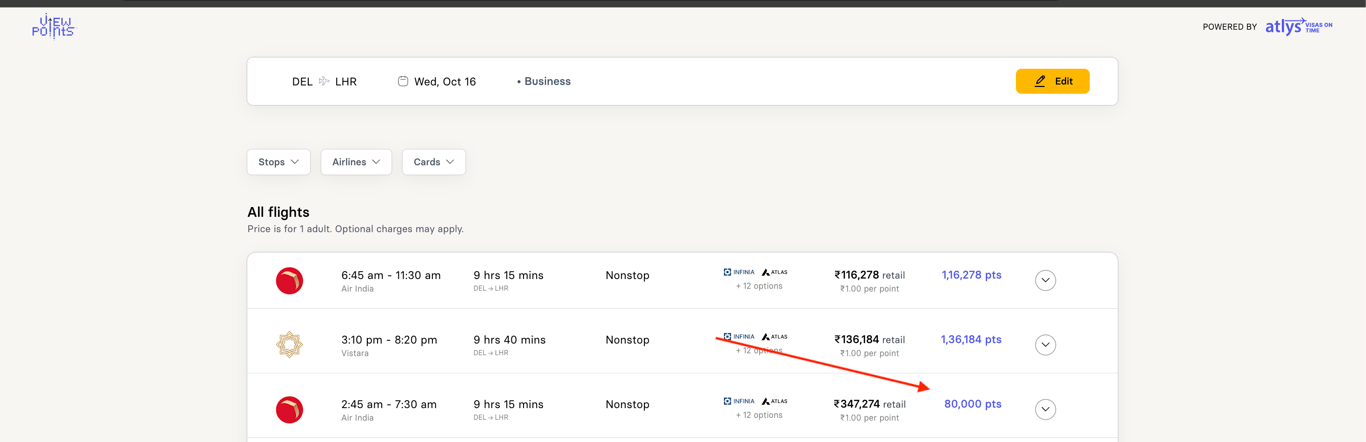Expand the Vistara 3:10 pm flight details
This screenshot has height=442, width=1366.
(1045, 345)
